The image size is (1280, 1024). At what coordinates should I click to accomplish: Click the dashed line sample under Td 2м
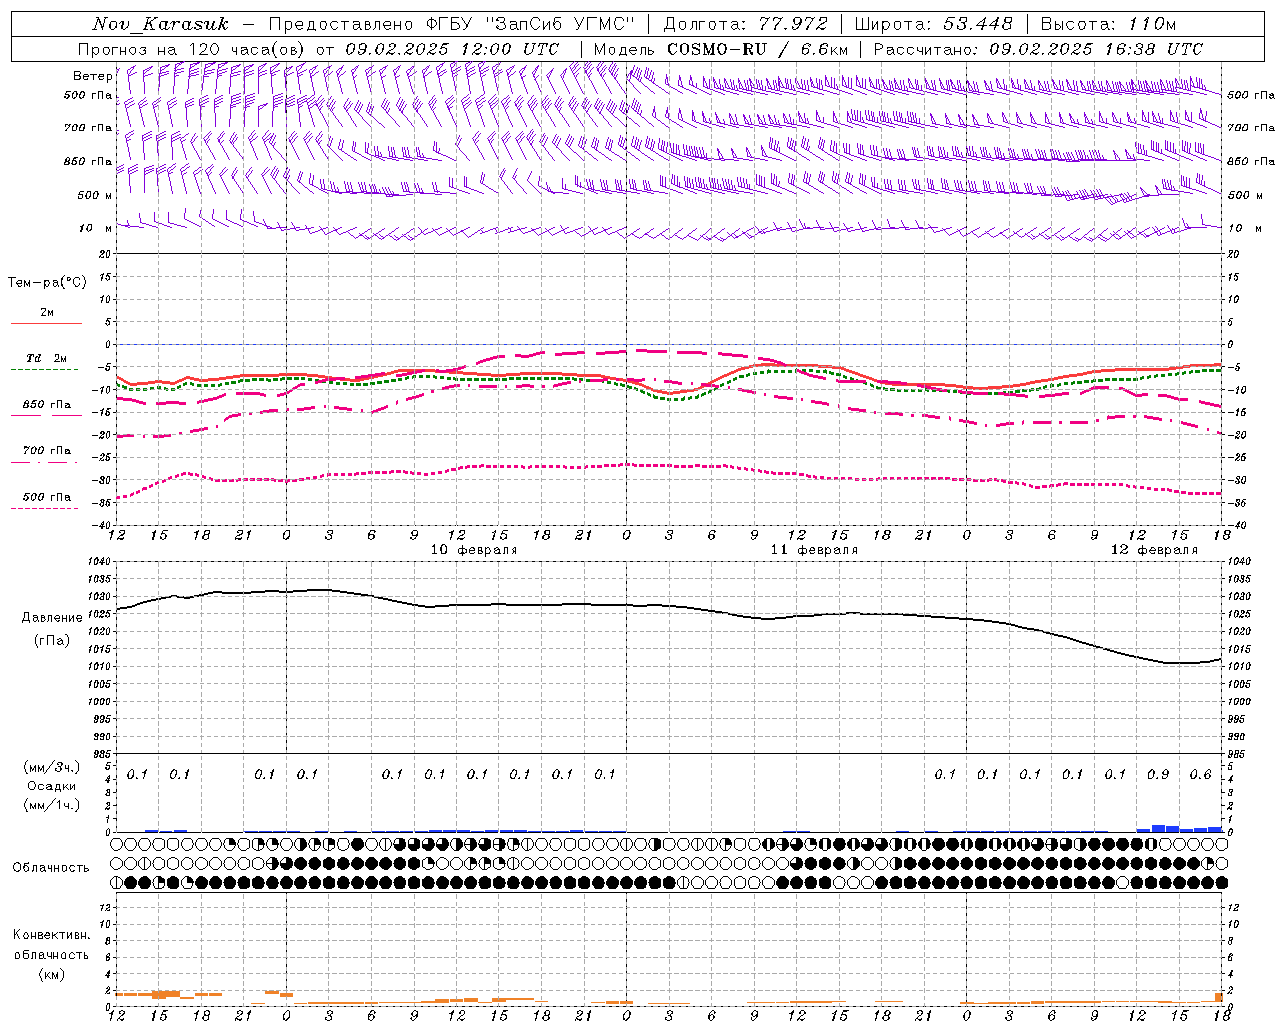[x=44, y=370]
